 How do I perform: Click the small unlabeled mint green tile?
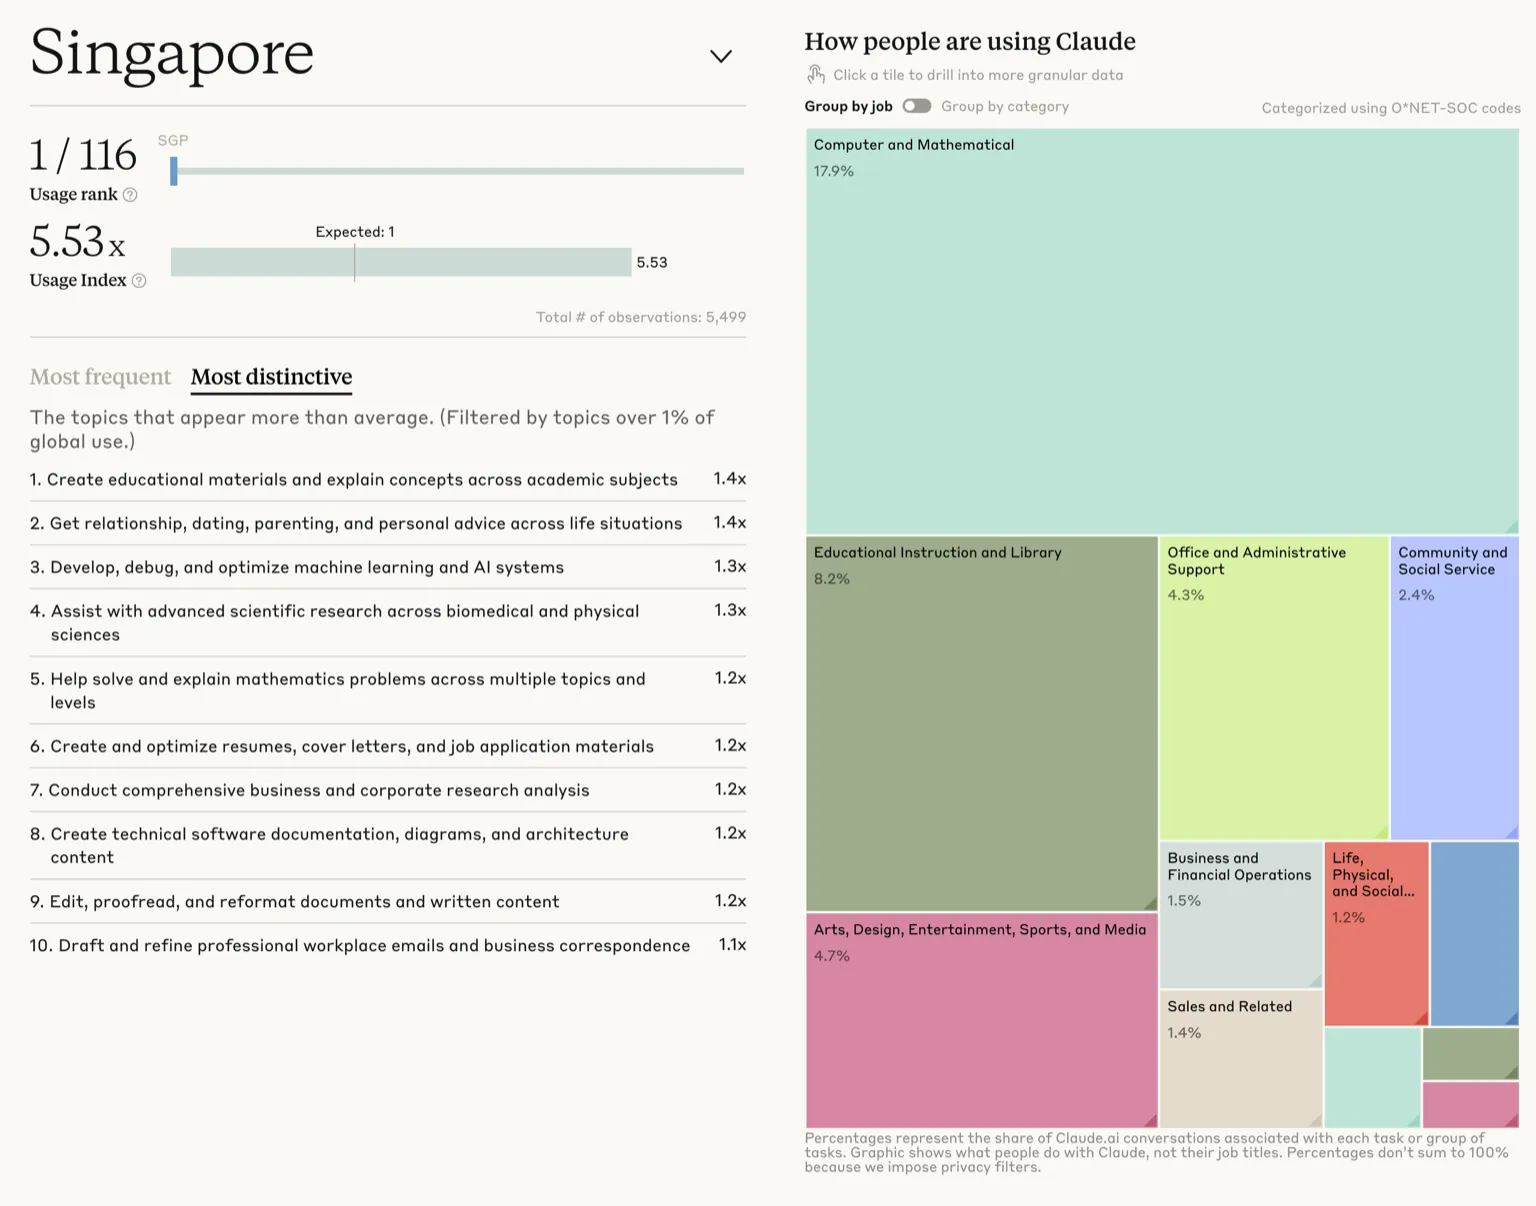coord(1372,1078)
